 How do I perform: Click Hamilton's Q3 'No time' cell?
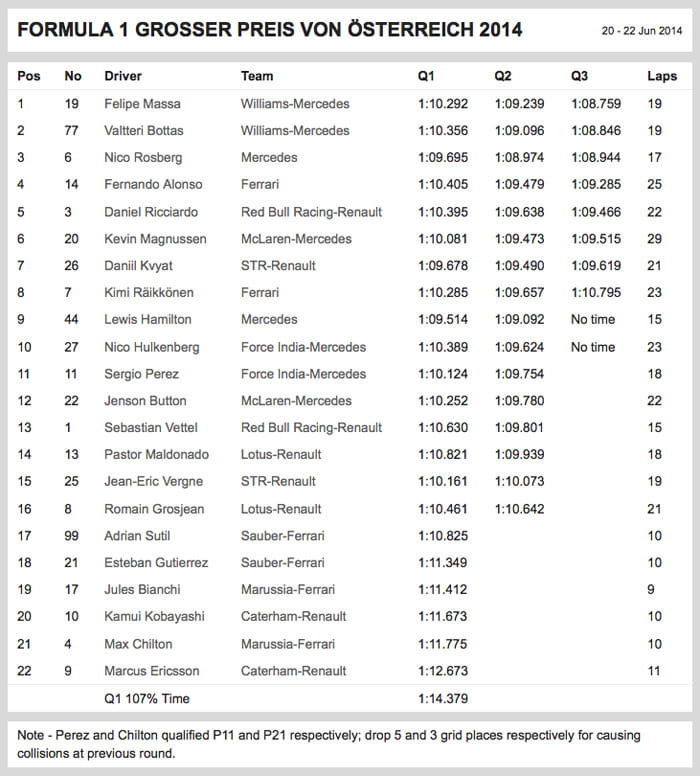[x=593, y=320]
